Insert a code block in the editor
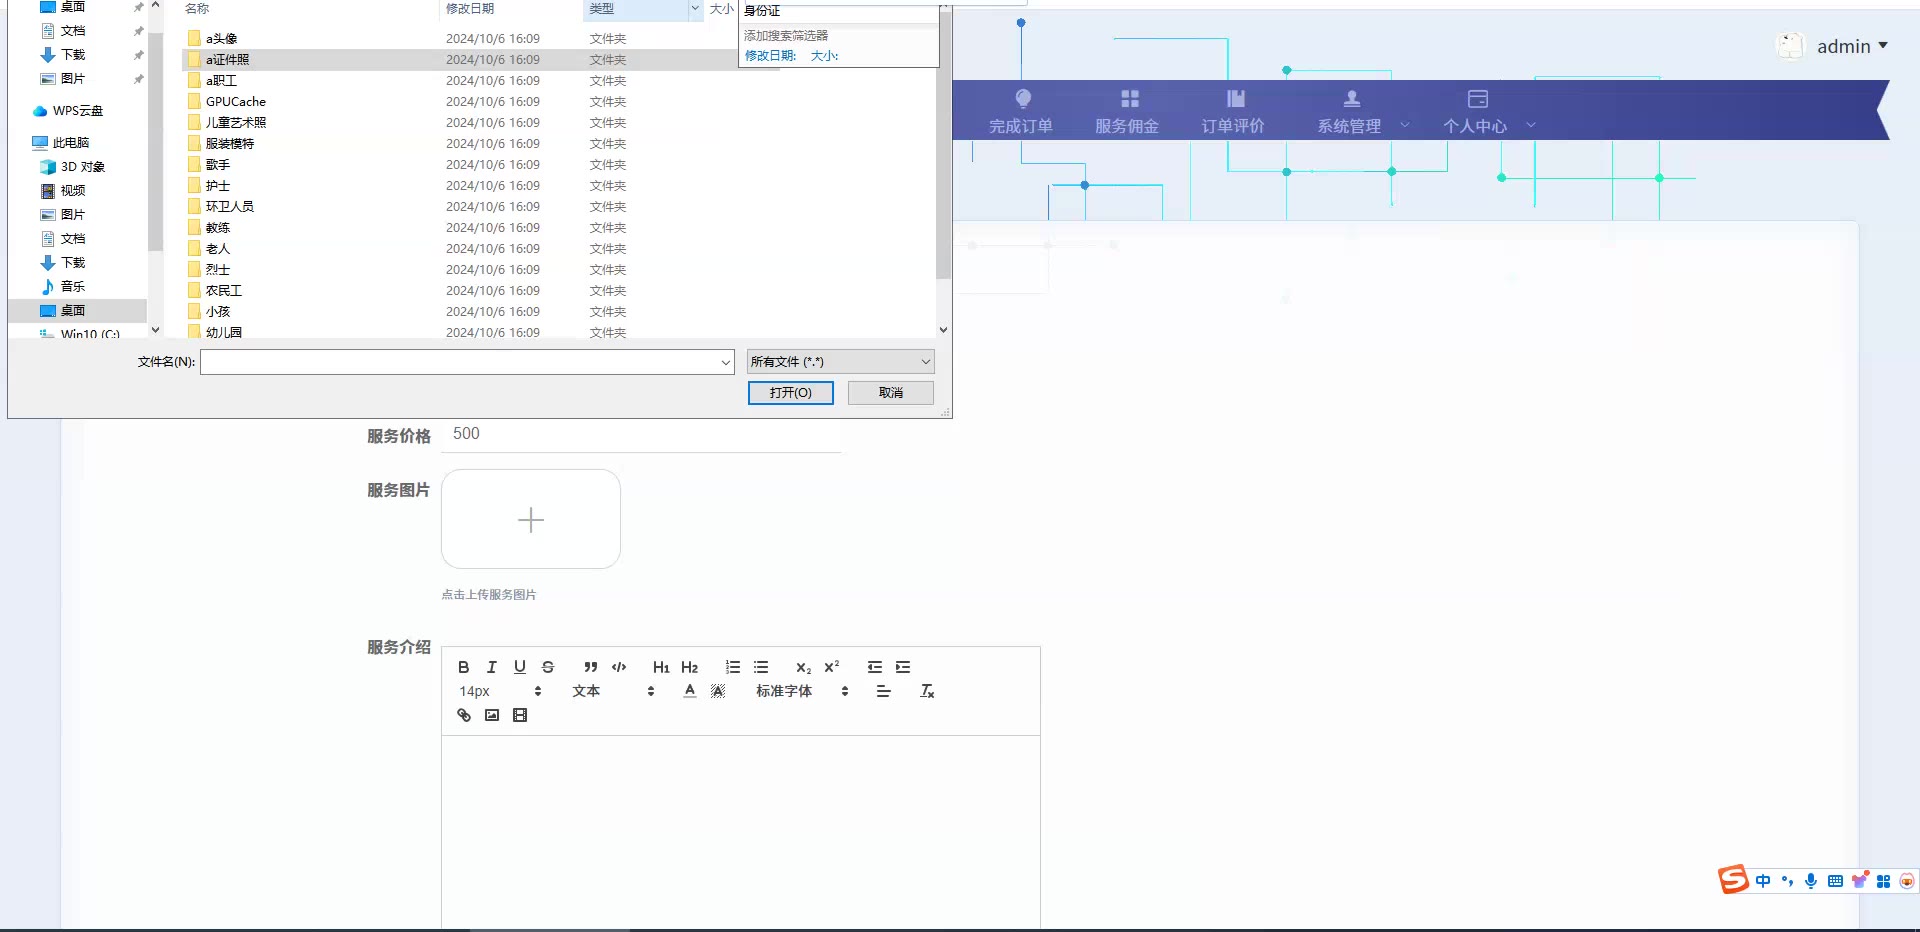This screenshot has height=932, width=1920. [x=619, y=667]
